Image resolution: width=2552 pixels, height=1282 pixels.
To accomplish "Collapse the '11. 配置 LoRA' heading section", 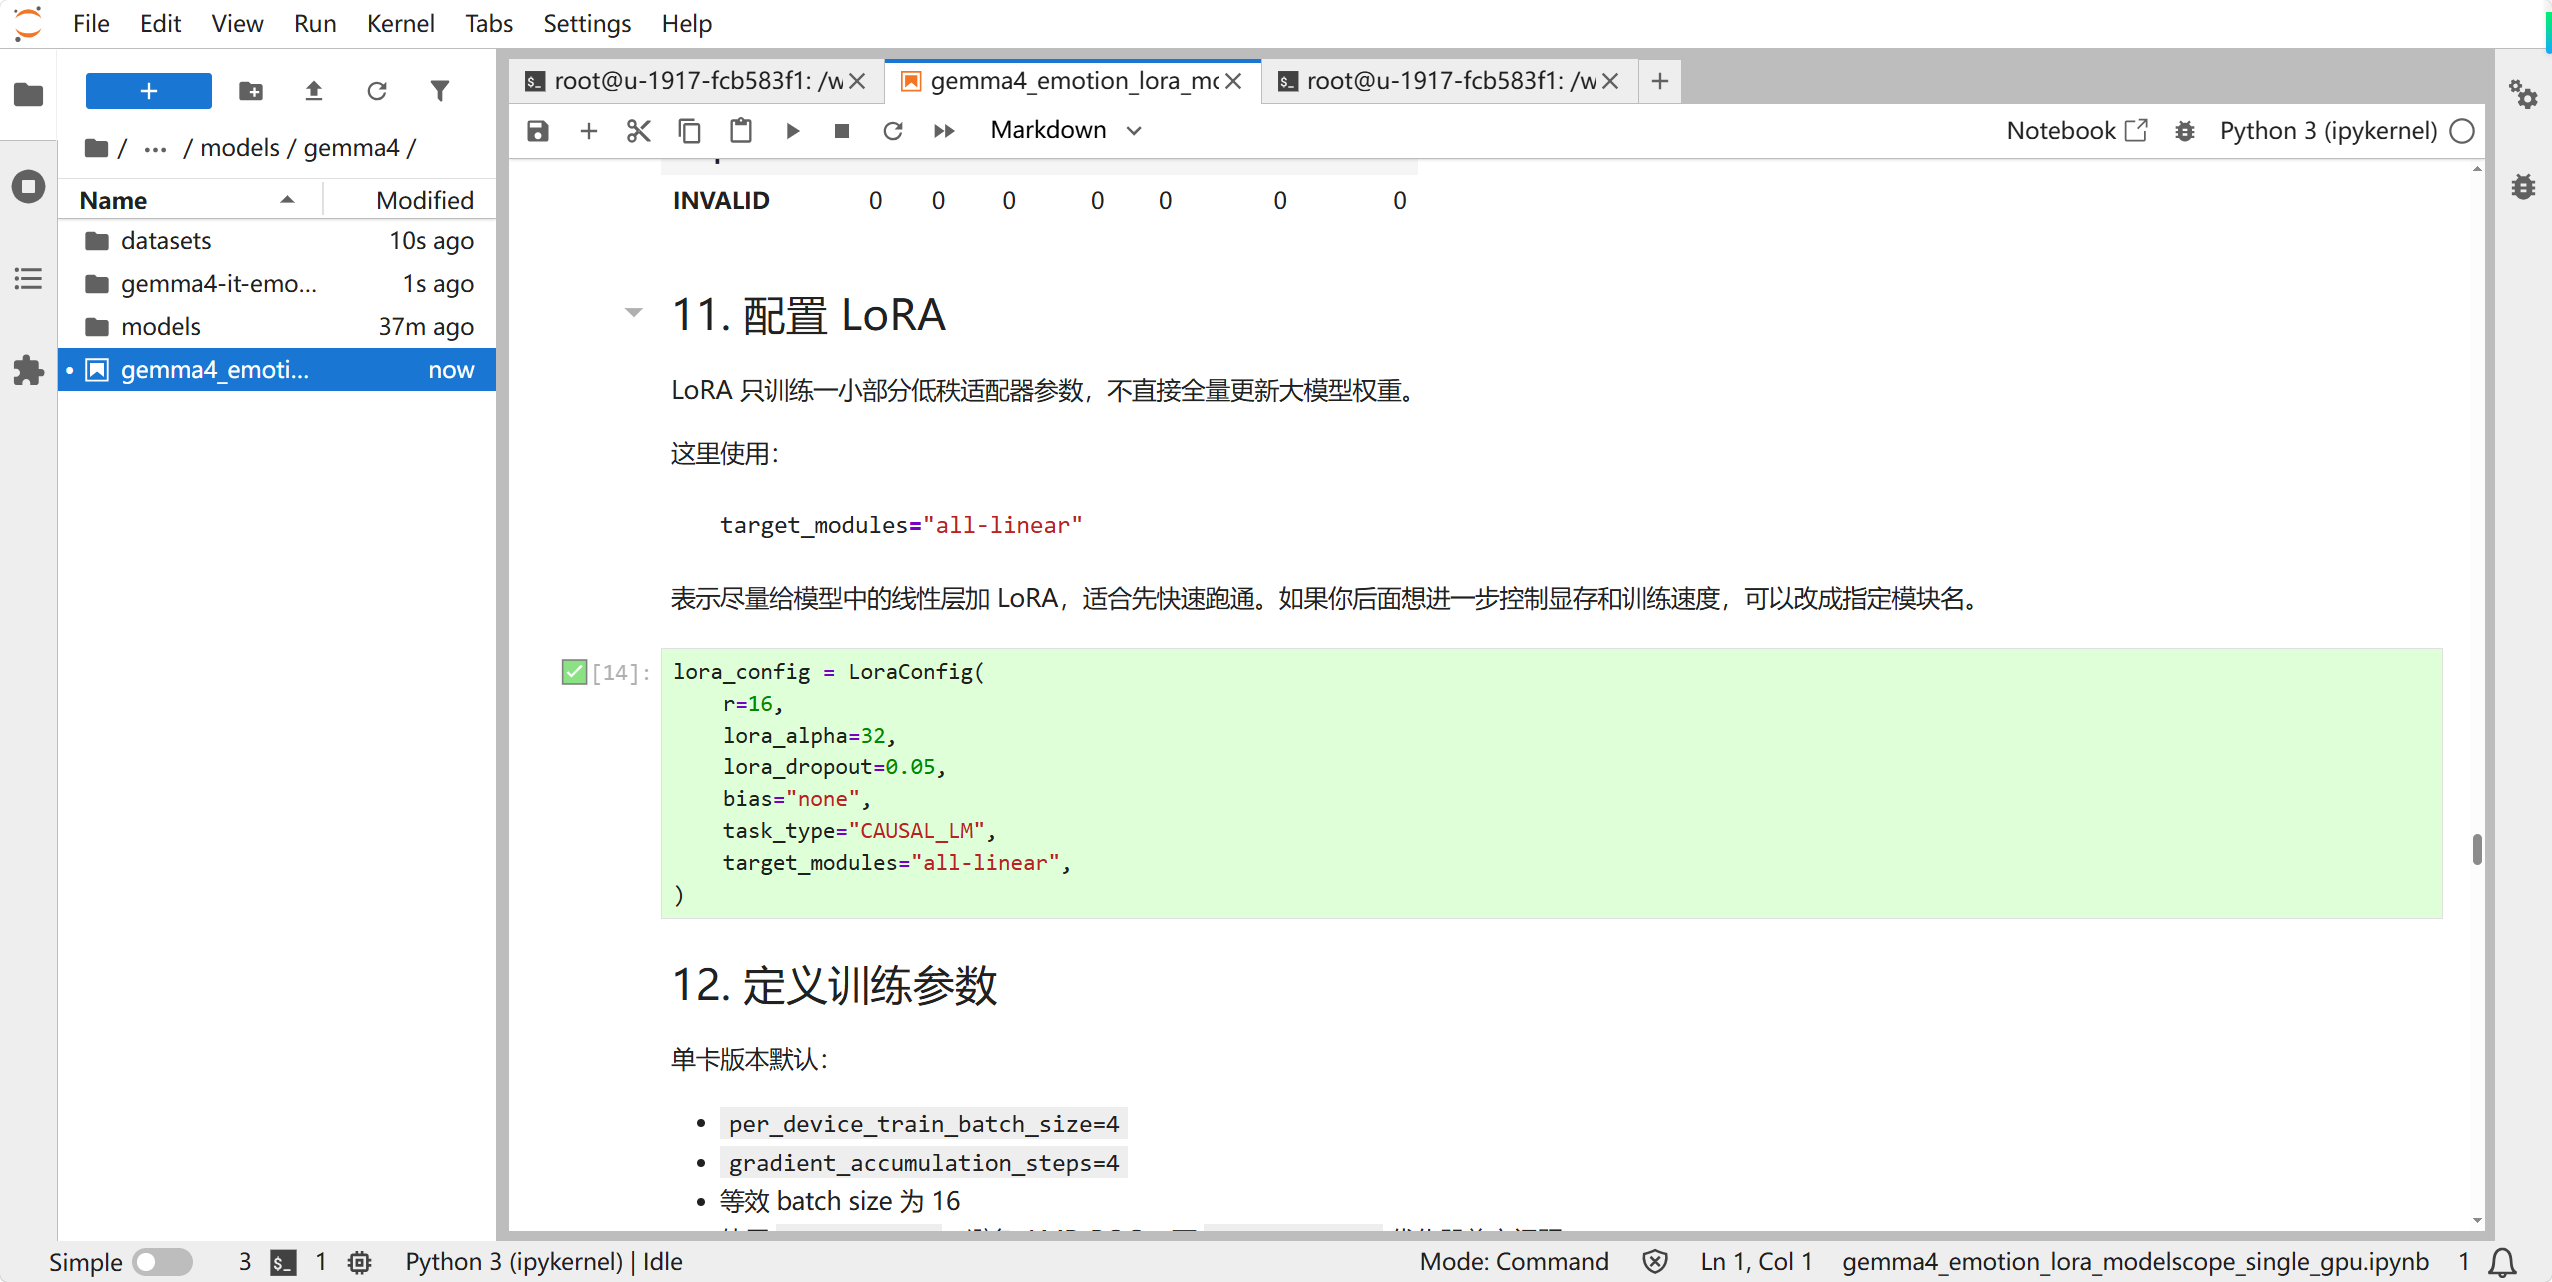I will (x=633, y=313).
